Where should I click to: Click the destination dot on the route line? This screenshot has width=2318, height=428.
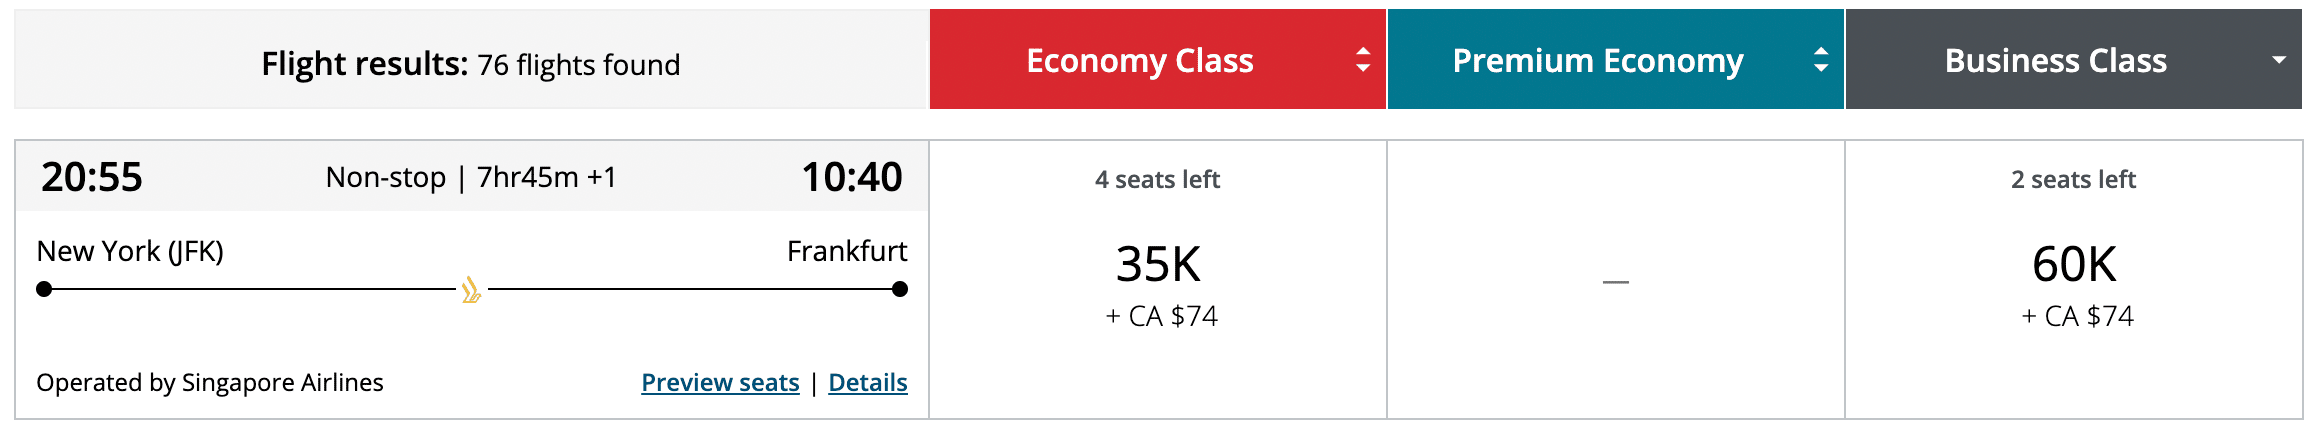900,289
